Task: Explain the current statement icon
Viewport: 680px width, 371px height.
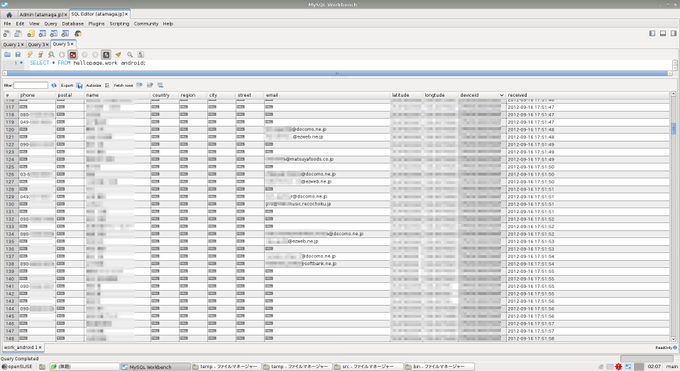Action: tap(51, 55)
